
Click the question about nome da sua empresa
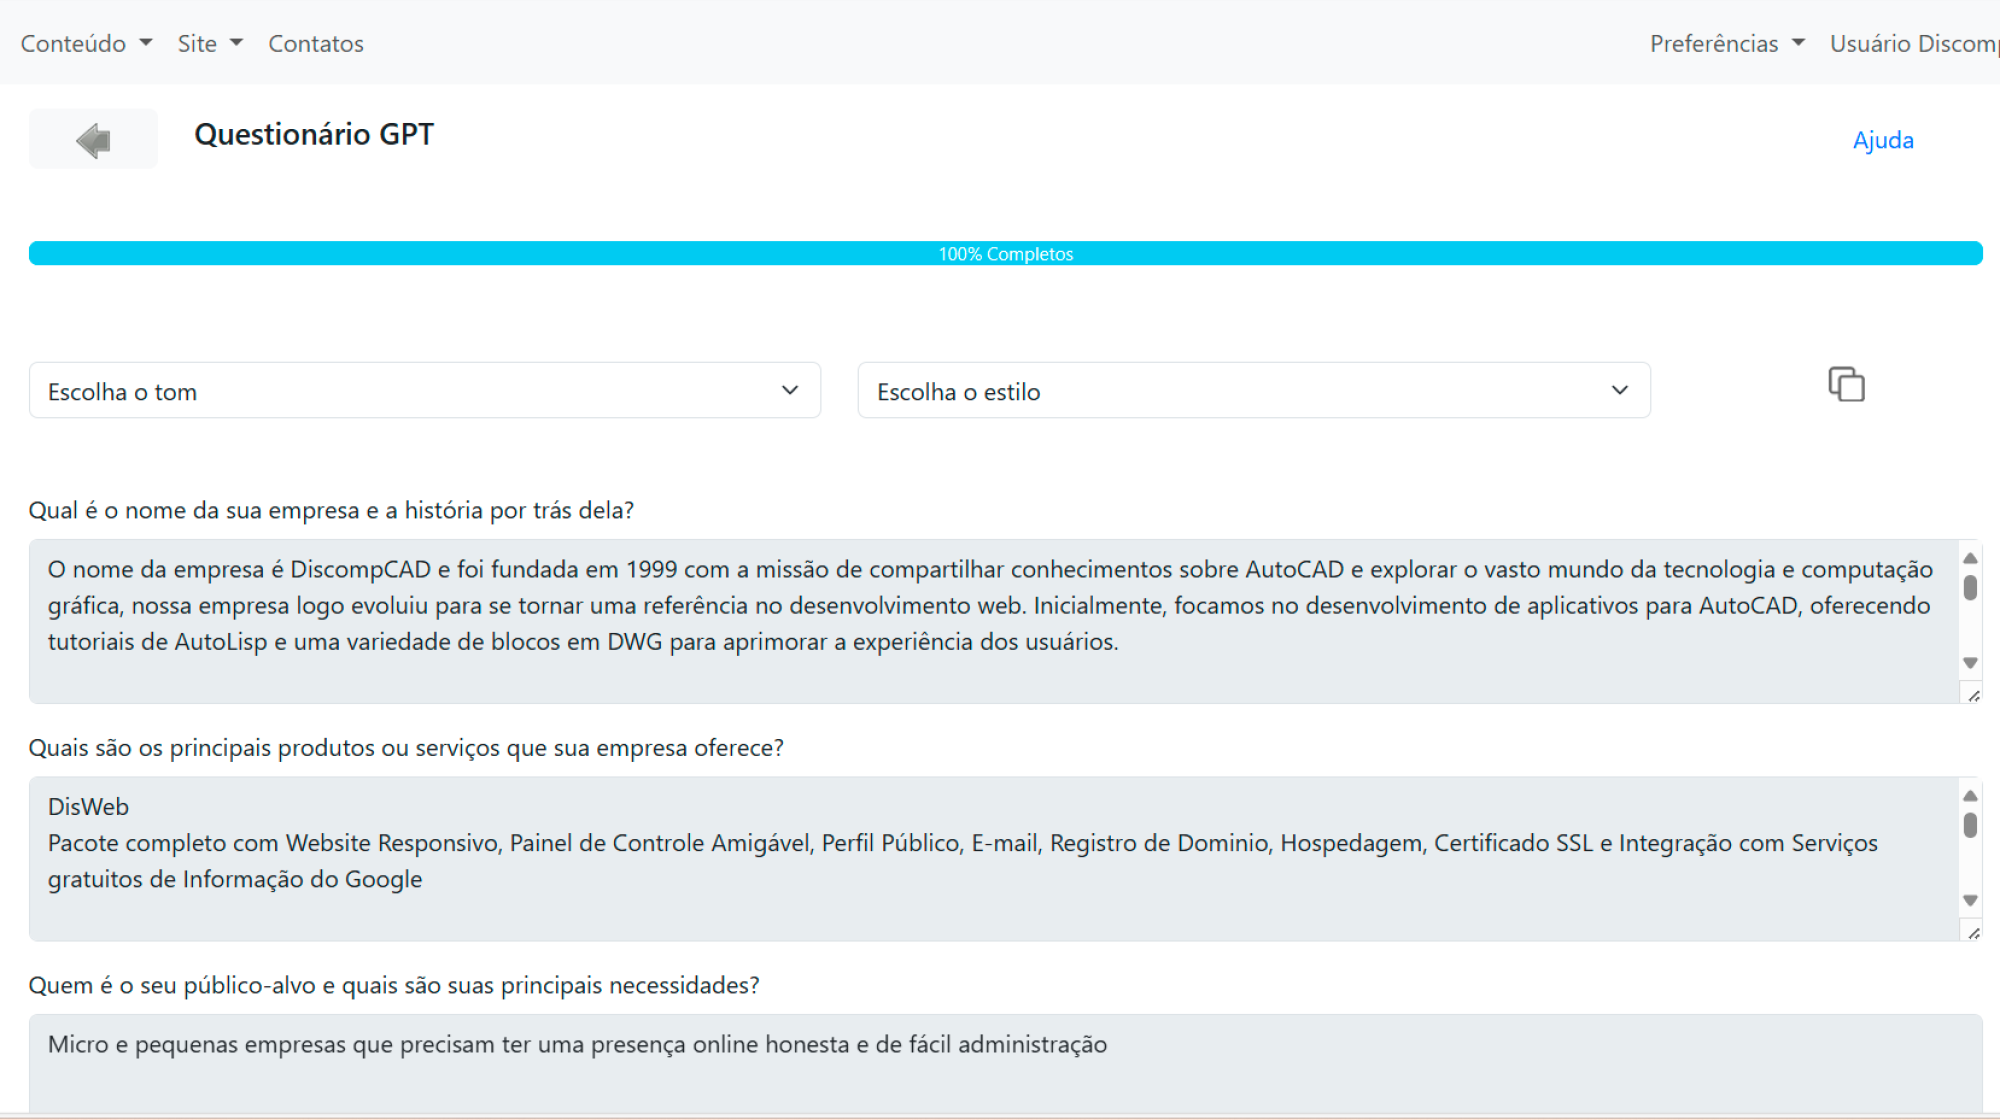[x=331, y=510]
